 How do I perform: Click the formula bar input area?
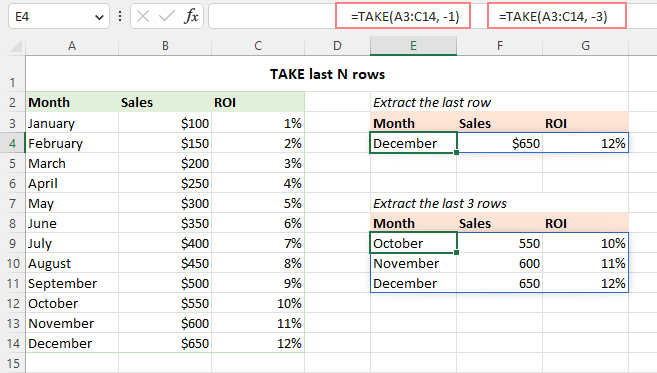point(432,17)
